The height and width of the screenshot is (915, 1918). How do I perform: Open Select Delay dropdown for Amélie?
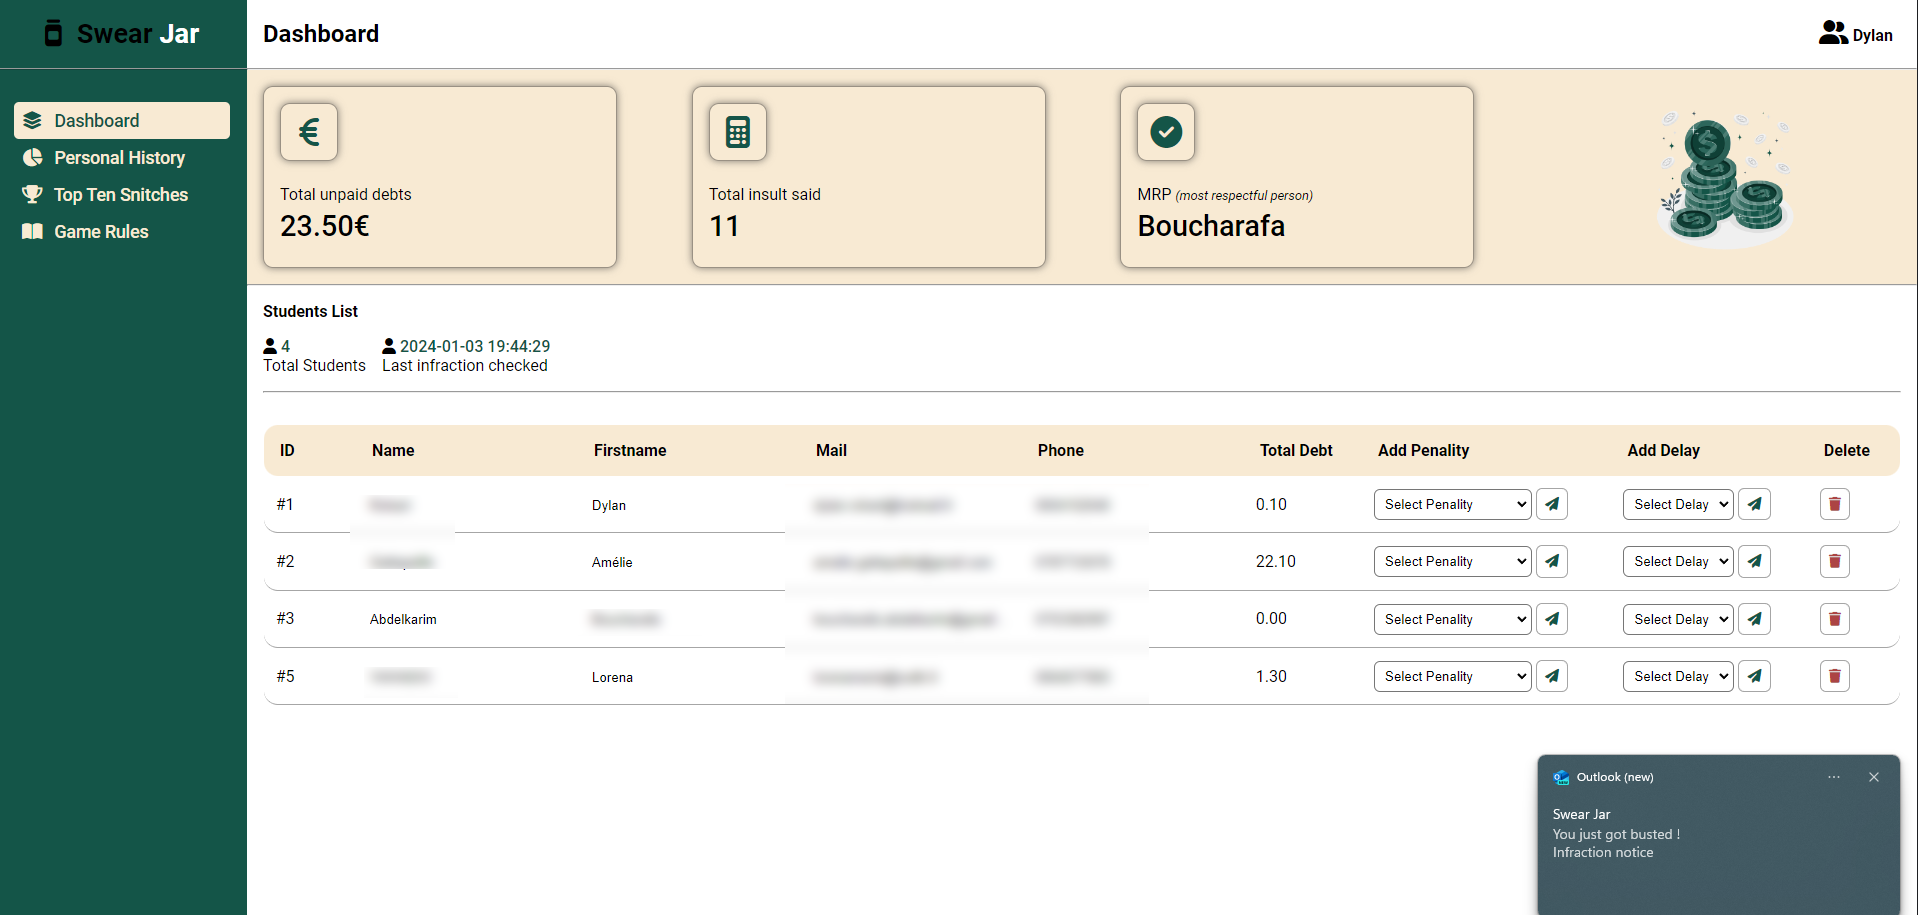1678,561
